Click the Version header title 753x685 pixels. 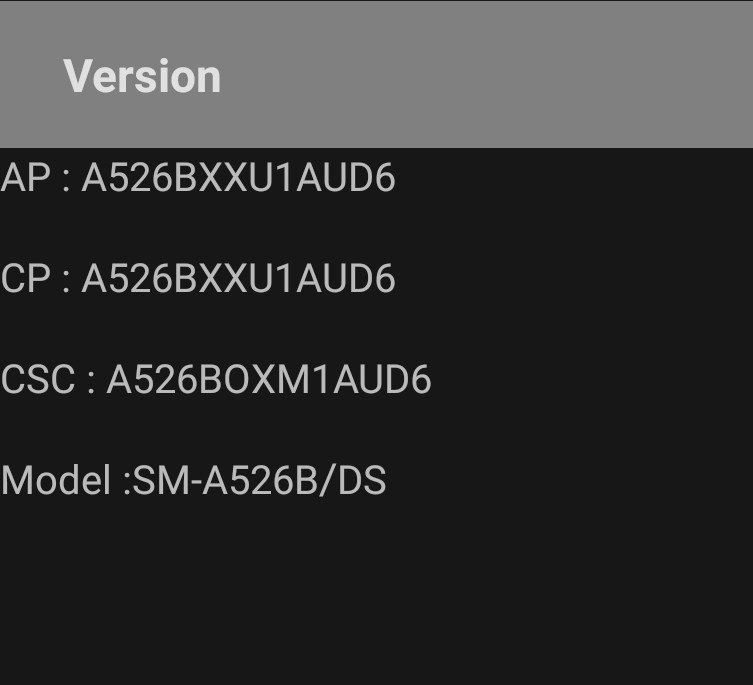click(142, 76)
